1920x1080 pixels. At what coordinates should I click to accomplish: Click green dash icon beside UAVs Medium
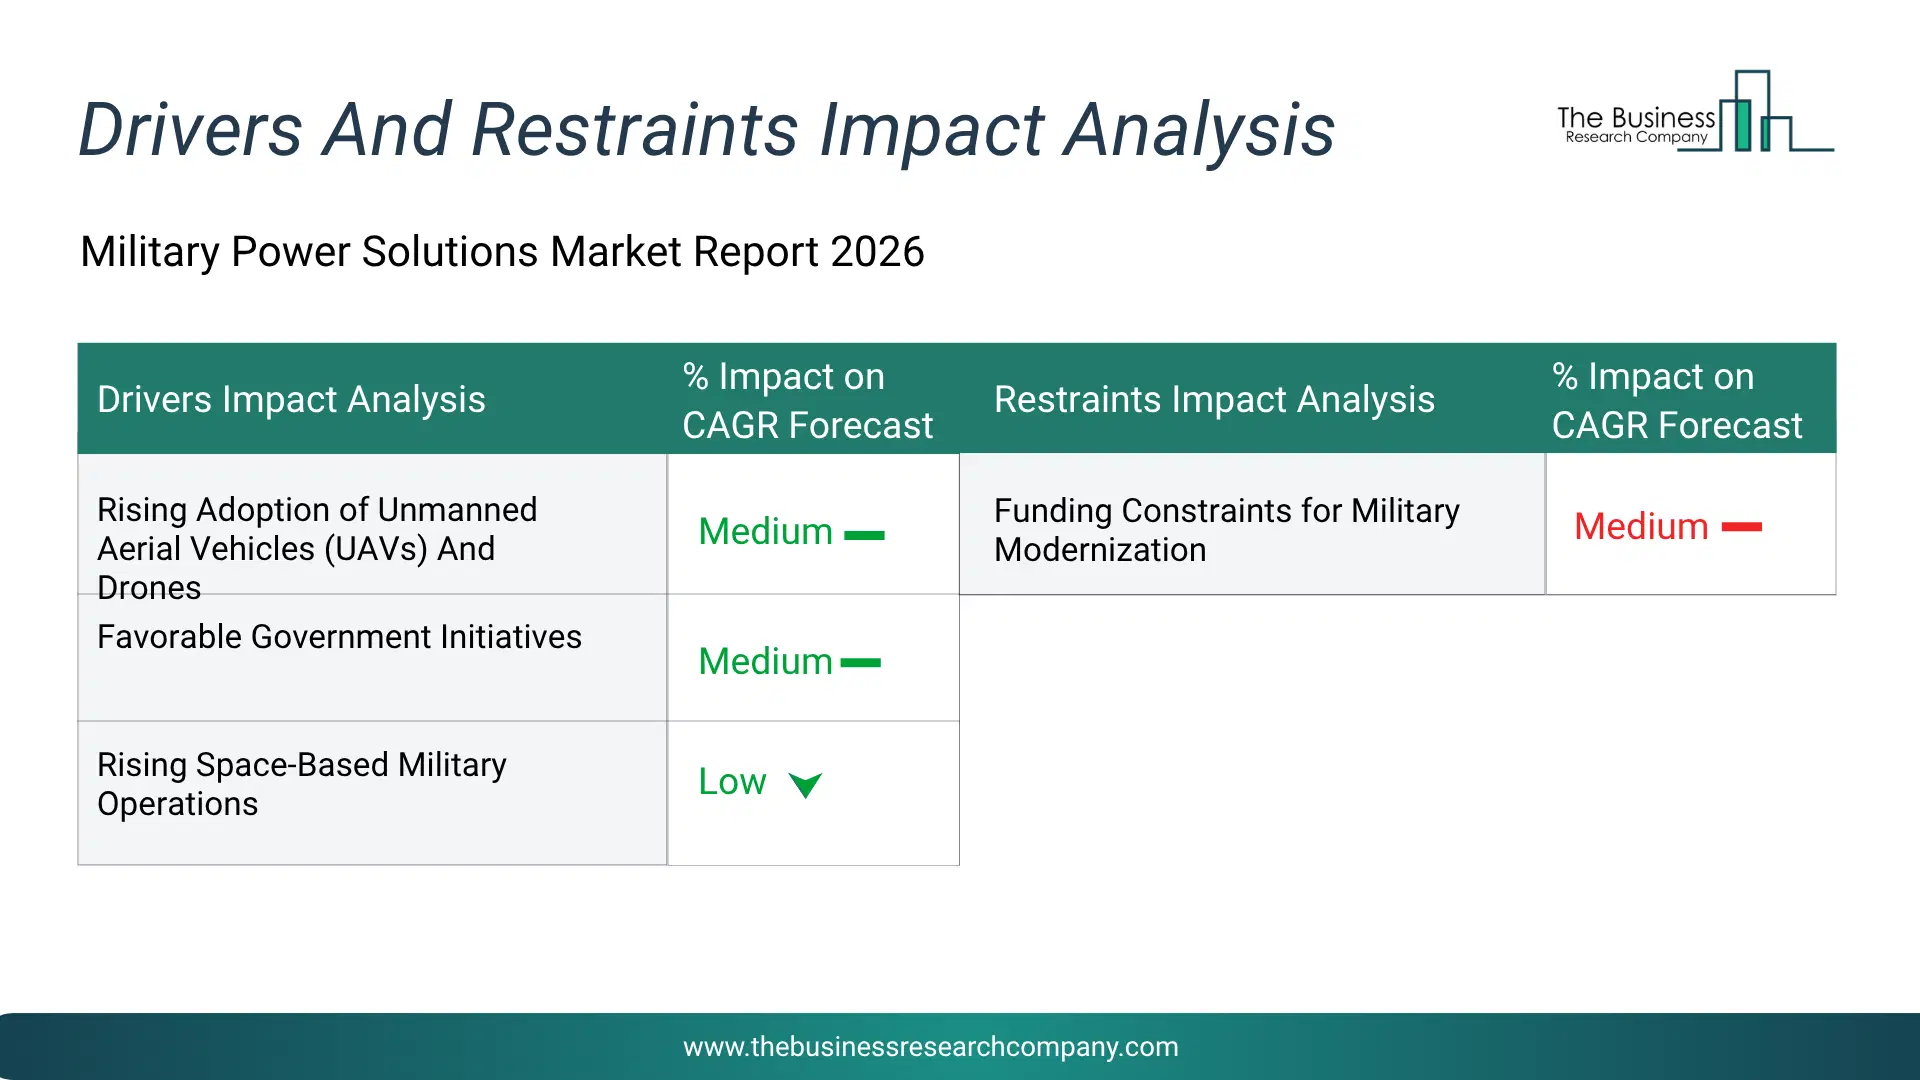click(x=864, y=535)
